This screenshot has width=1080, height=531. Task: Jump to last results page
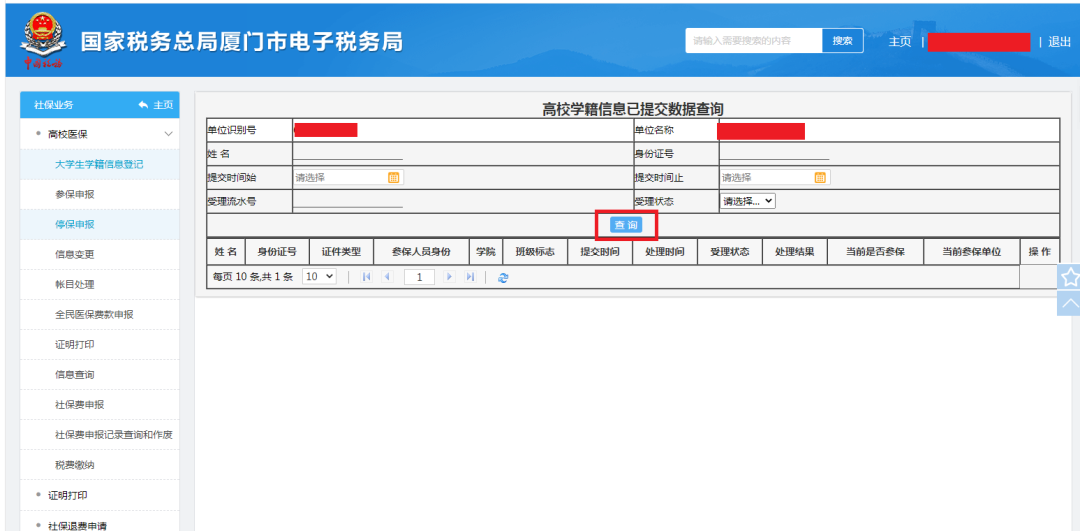[x=470, y=277]
